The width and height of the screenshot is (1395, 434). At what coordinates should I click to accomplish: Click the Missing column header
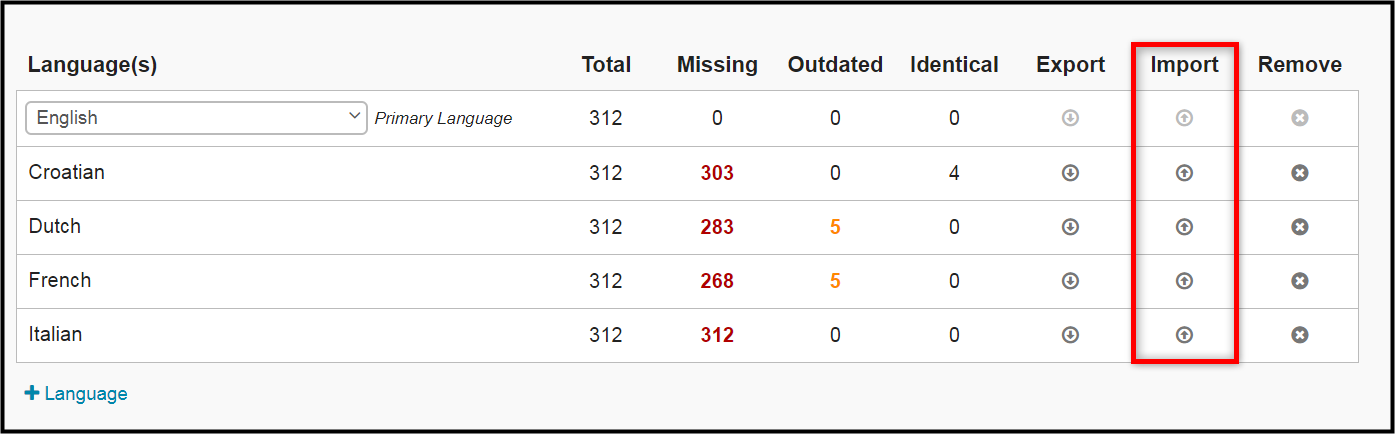coord(717,65)
